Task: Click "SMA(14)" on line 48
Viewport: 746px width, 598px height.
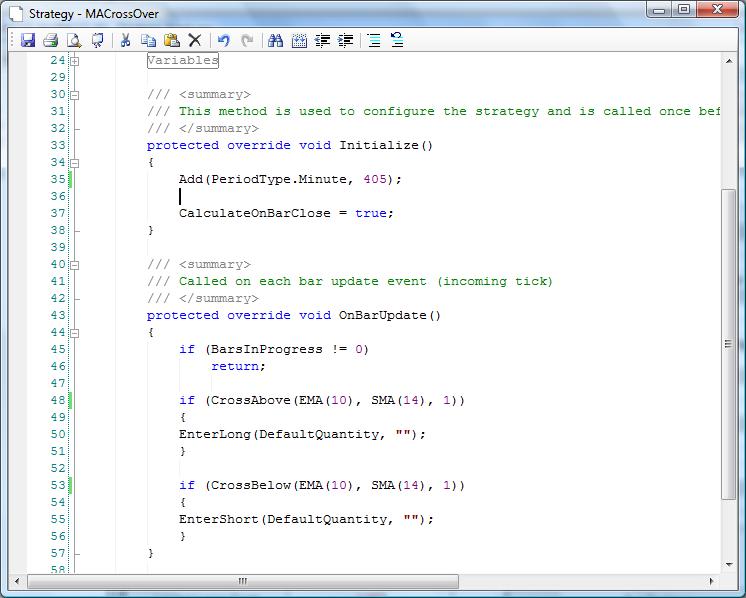Action: point(398,400)
